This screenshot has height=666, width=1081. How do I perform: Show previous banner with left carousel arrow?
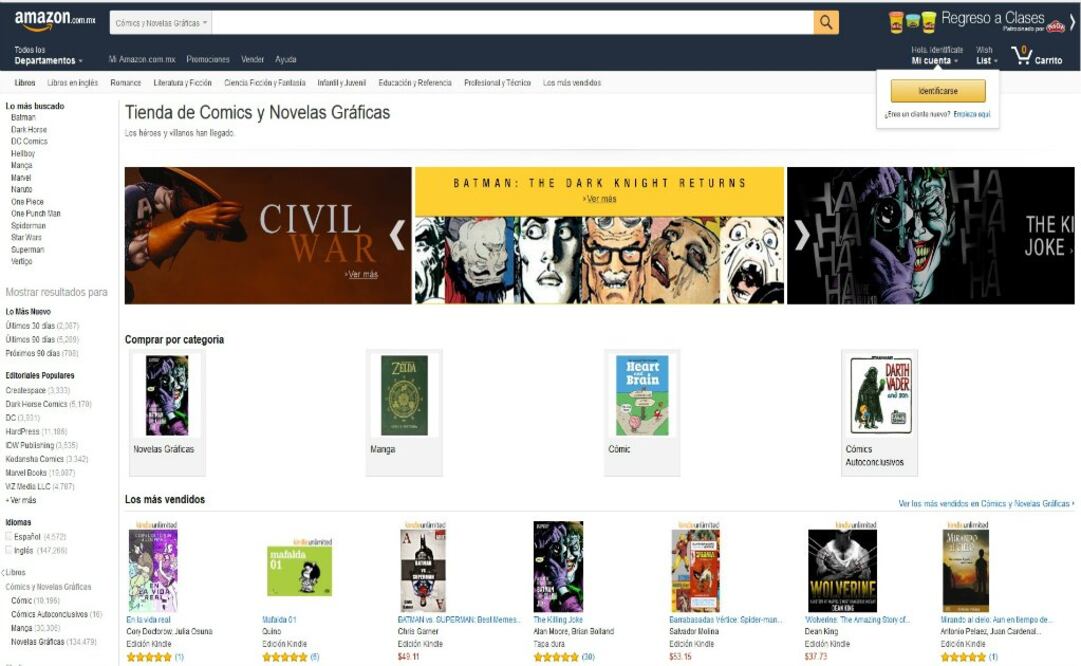[x=396, y=235]
